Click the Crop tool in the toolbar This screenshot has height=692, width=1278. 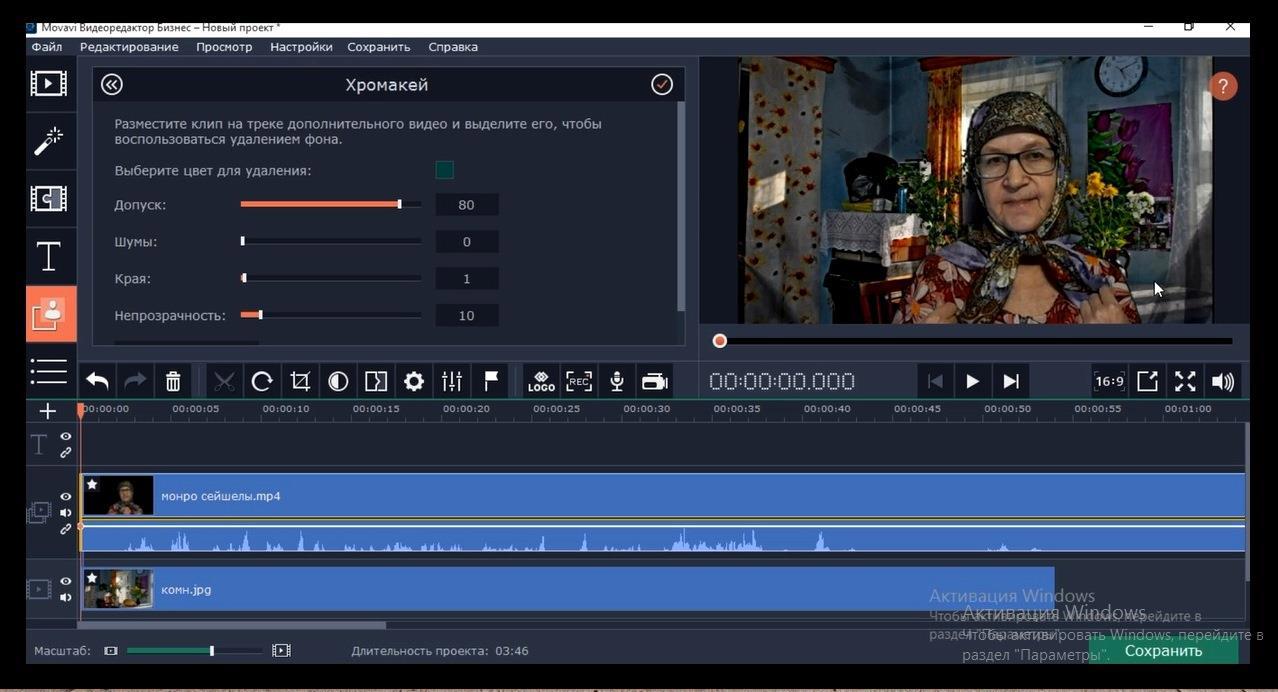point(300,381)
